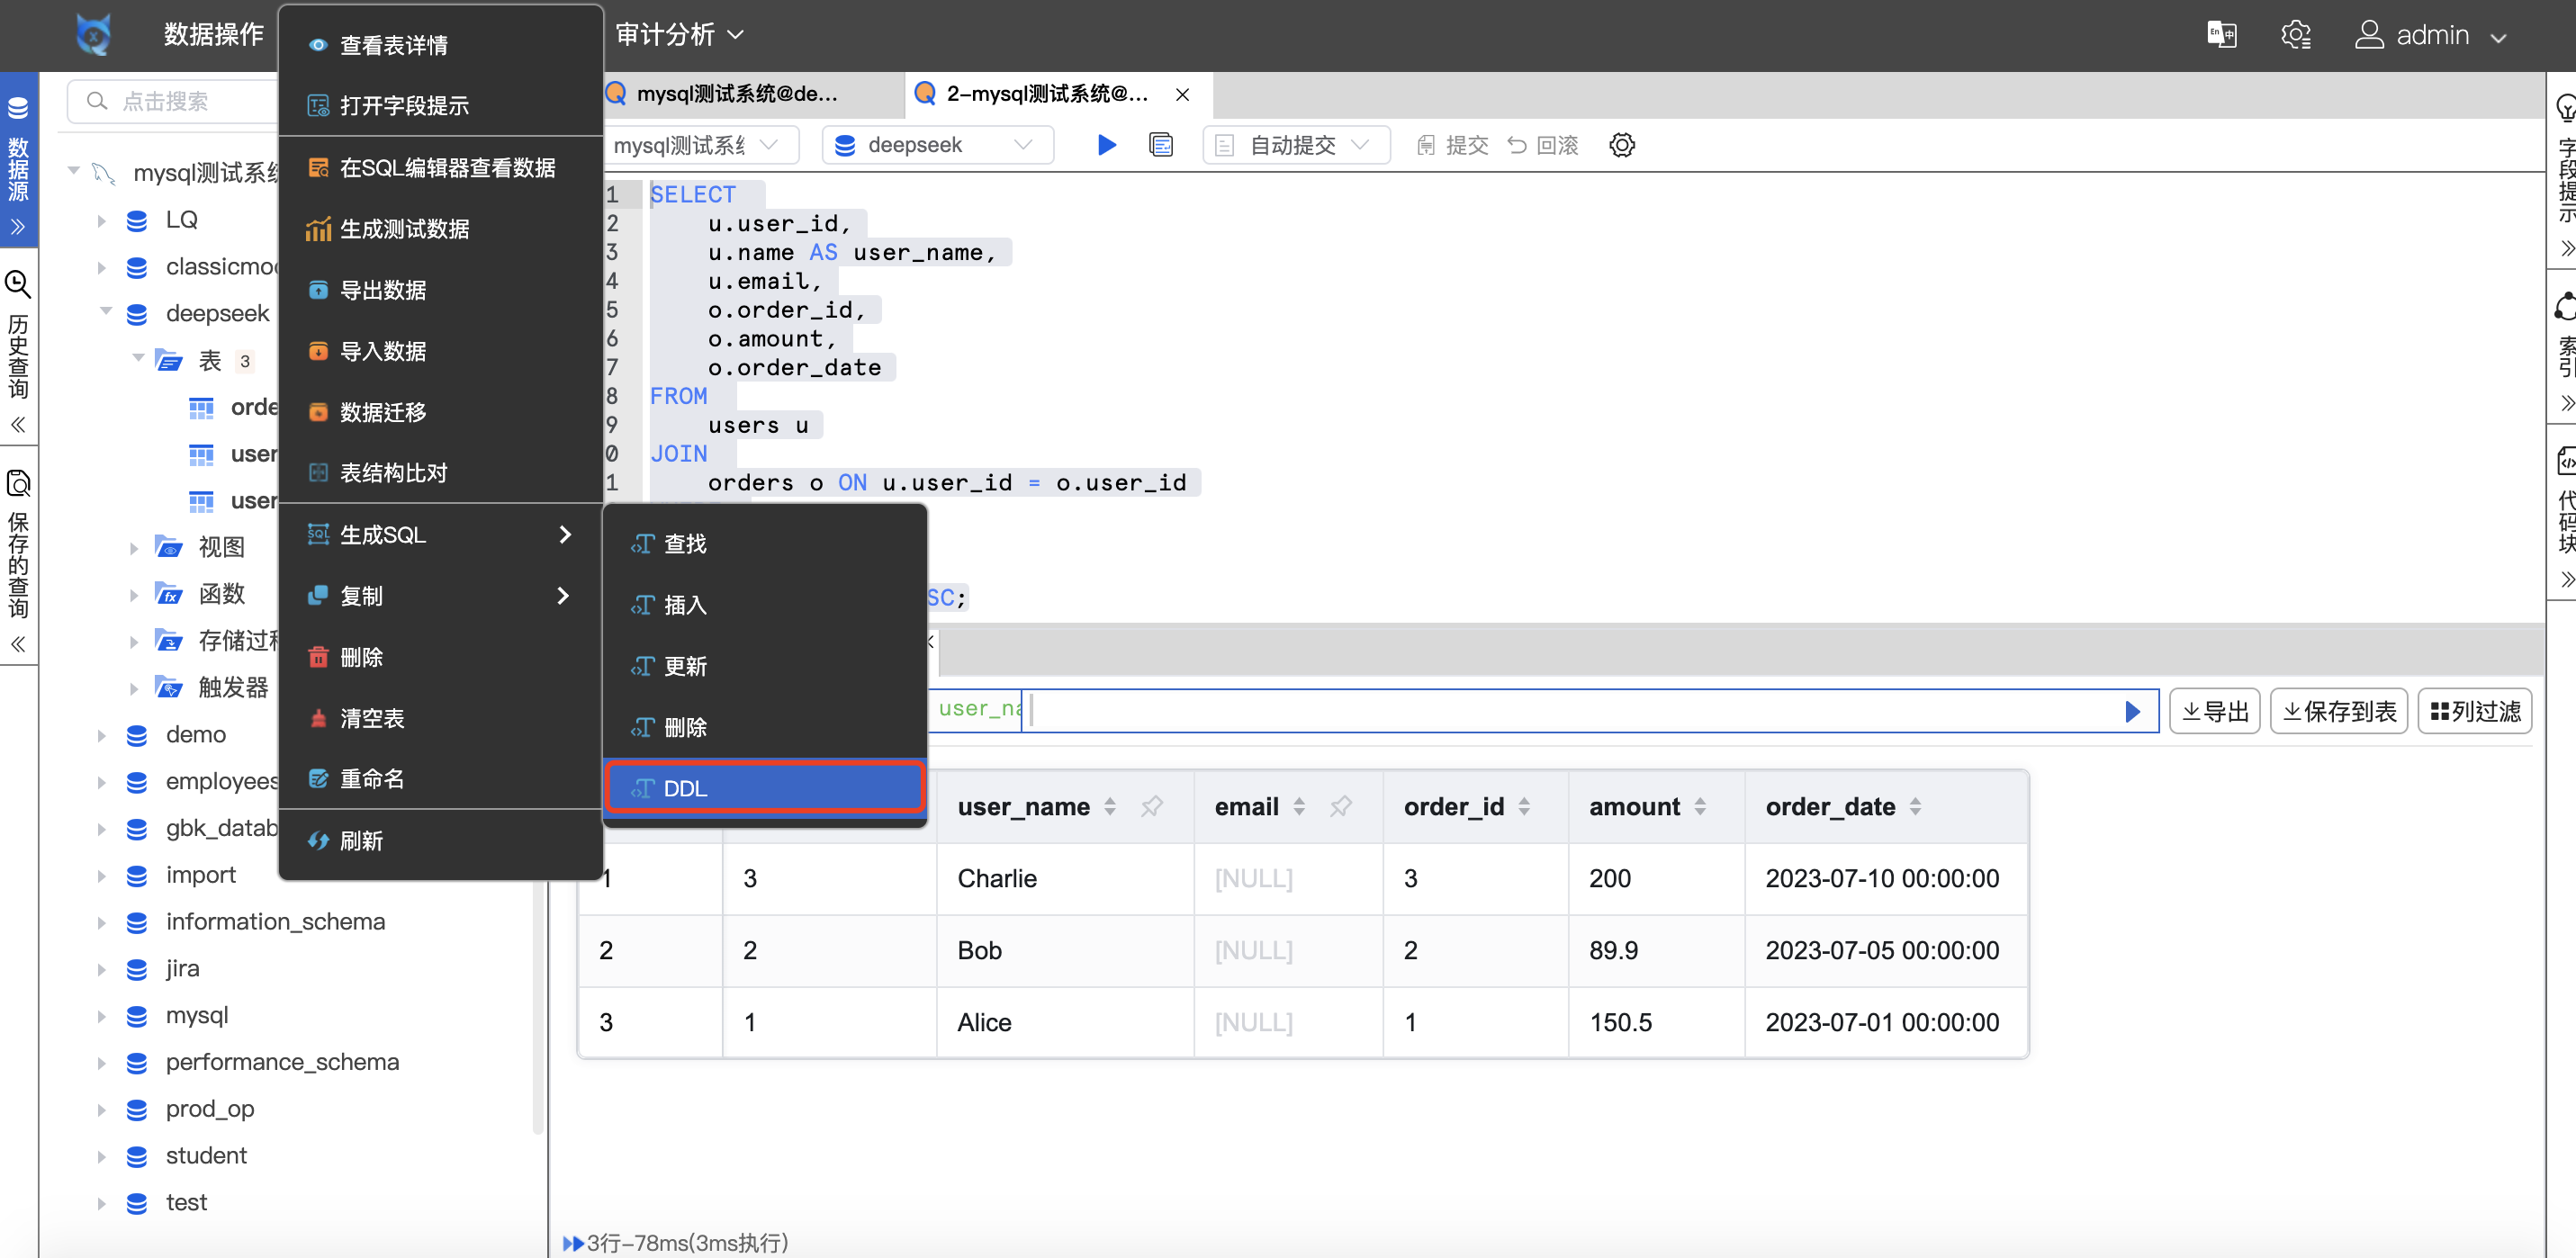2576x1258 pixels.
Task: Run the filter with the blue arrow icon
Action: (x=2132, y=711)
